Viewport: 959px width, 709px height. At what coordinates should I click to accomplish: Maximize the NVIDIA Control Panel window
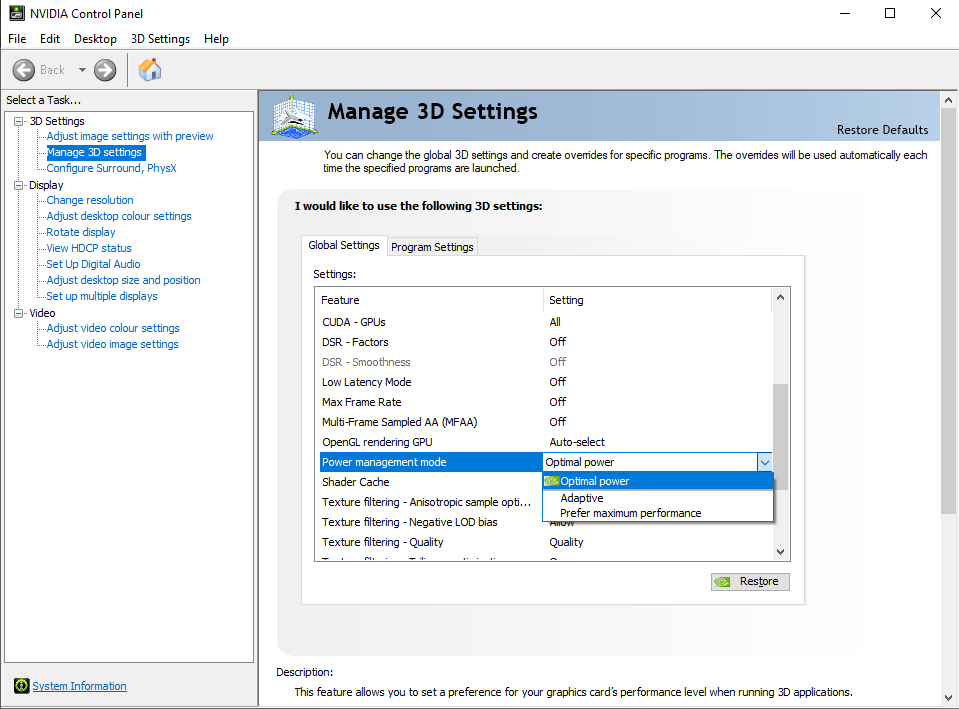click(890, 13)
